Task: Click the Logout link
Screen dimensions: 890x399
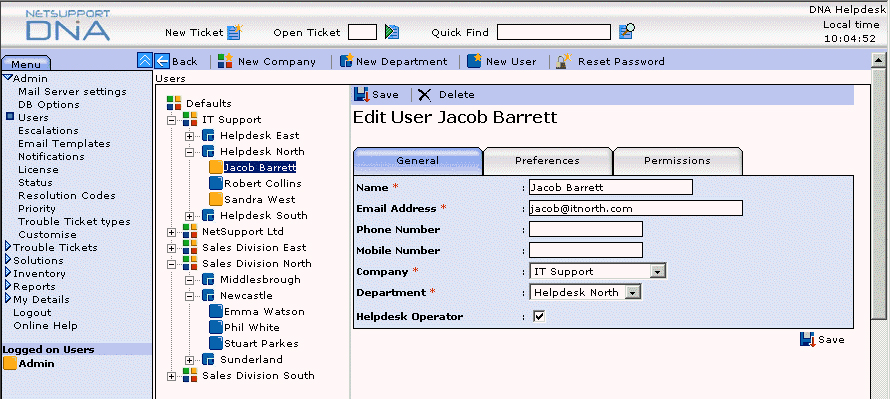Action: (32, 312)
